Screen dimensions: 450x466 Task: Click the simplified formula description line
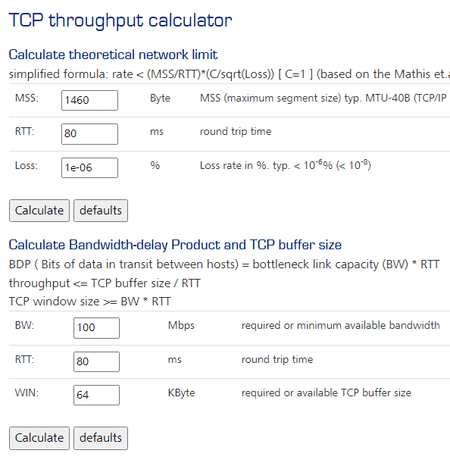229,74
